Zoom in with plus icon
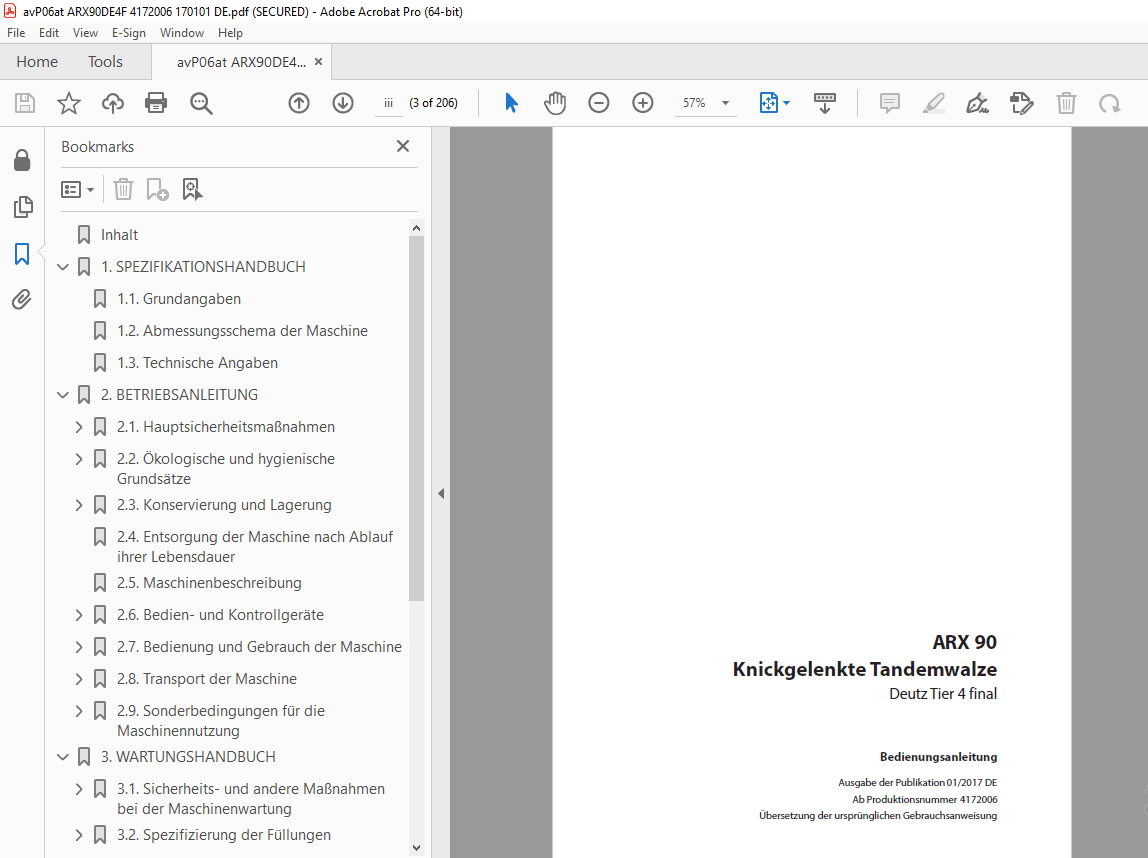Viewport: 1148px width, 858px height. [x=643, y=103]
